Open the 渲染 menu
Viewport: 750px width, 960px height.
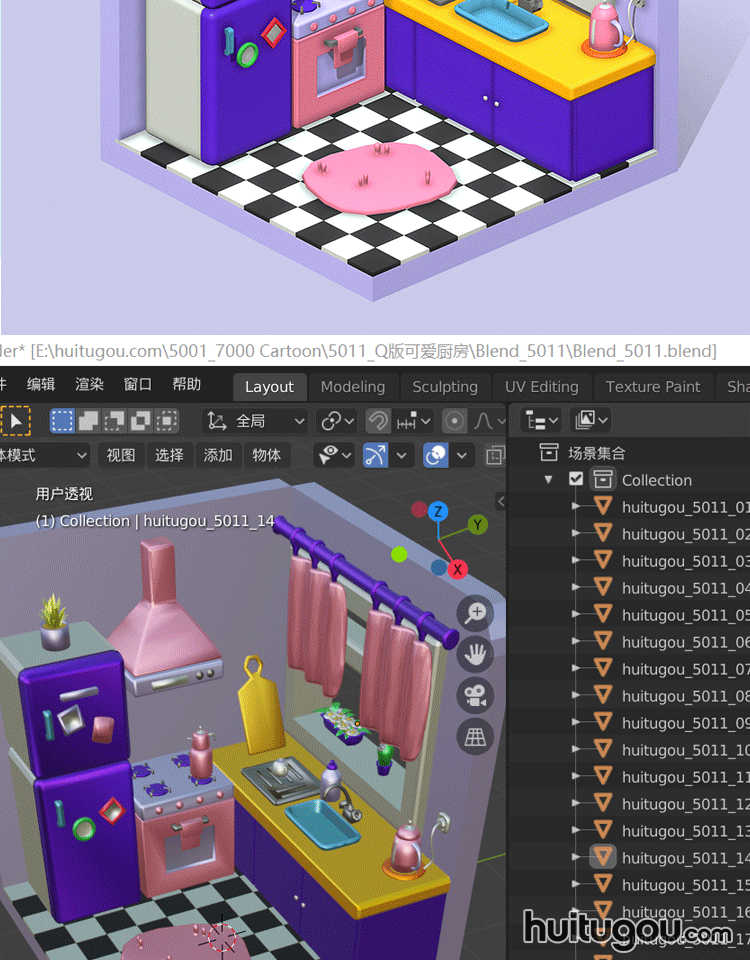(90, 385)
